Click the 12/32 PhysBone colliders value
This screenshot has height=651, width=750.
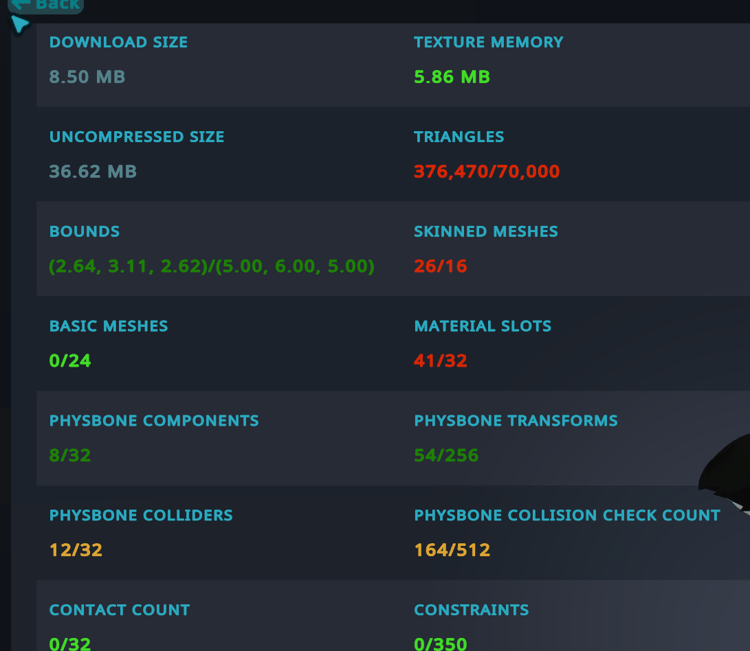76,550
